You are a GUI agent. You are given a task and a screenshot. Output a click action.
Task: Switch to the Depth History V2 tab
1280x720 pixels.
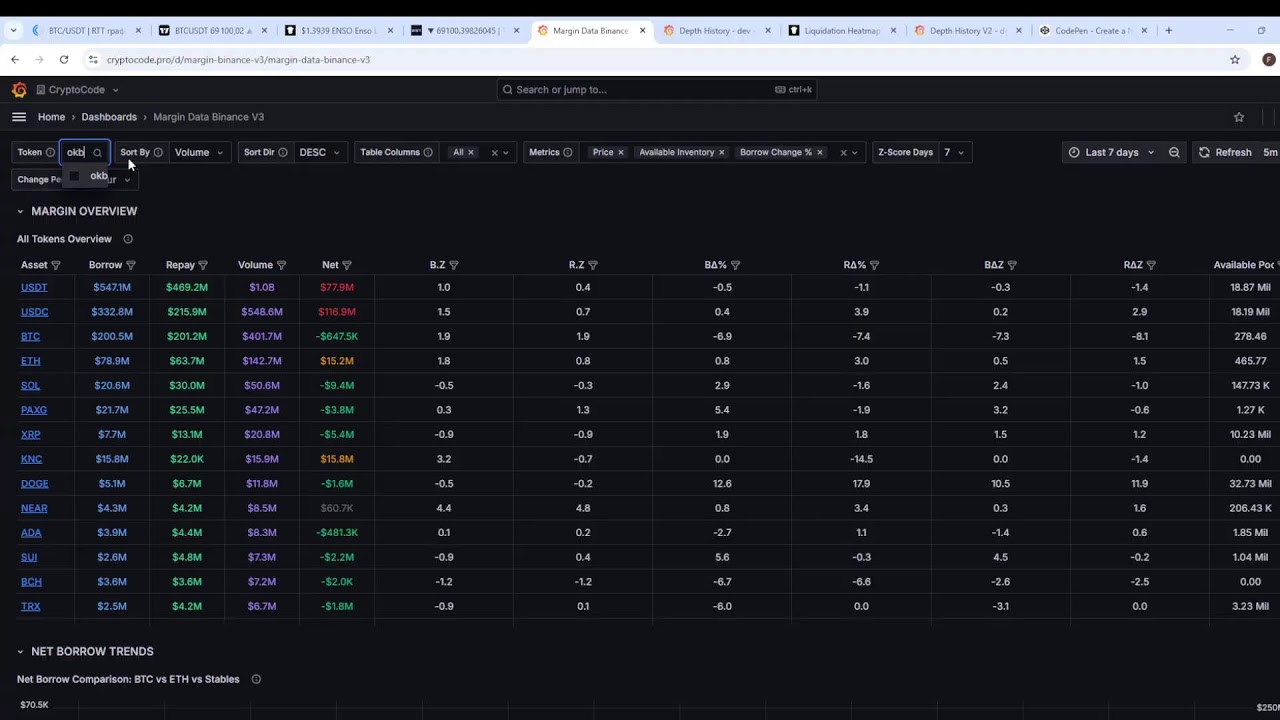coord(968,31)
